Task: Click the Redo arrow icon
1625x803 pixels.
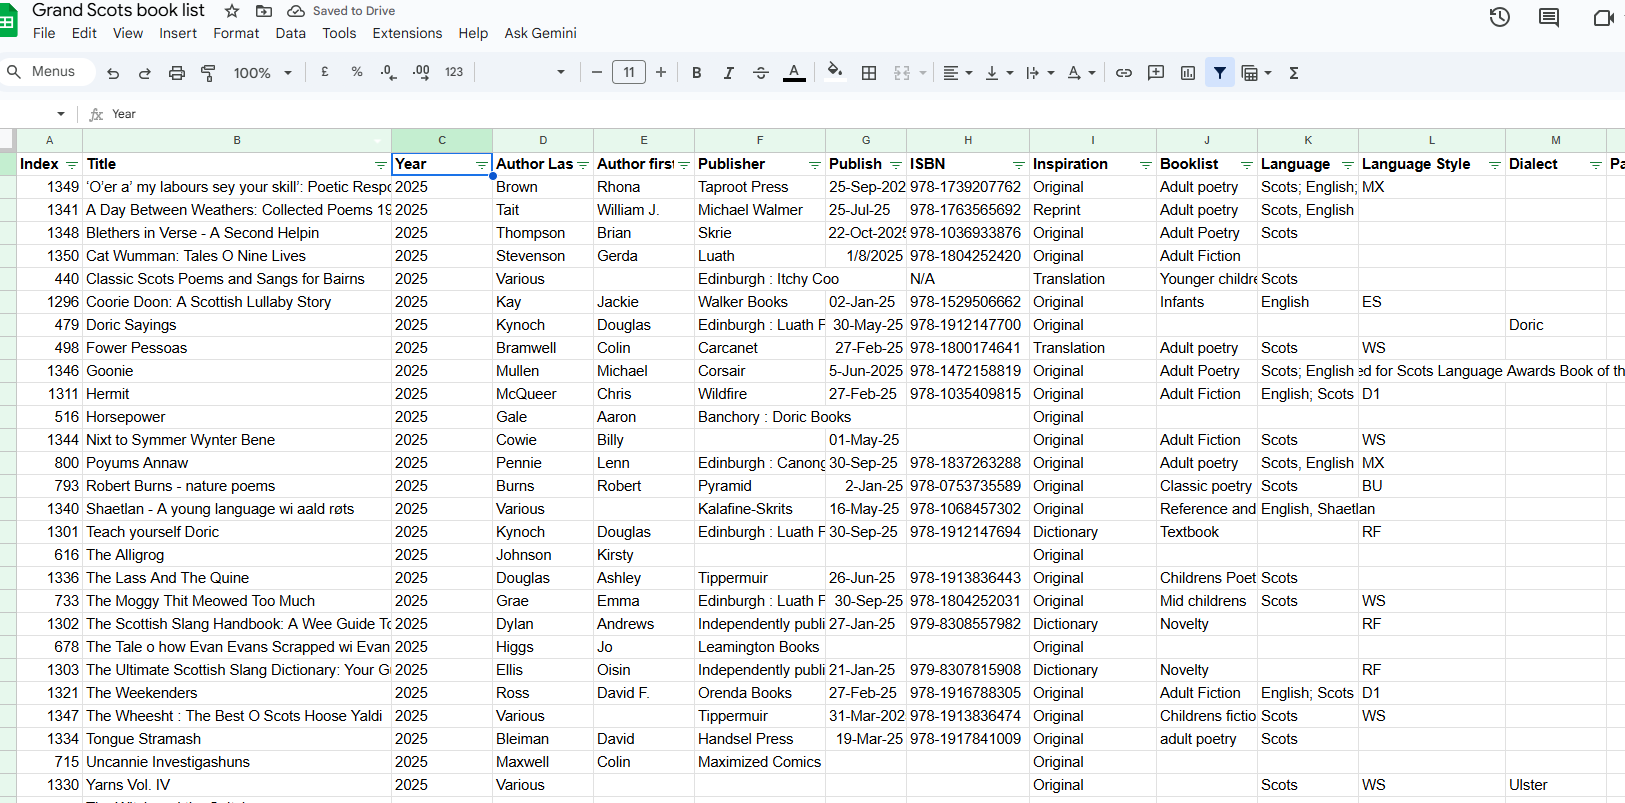Action: (x=145, y=73)
